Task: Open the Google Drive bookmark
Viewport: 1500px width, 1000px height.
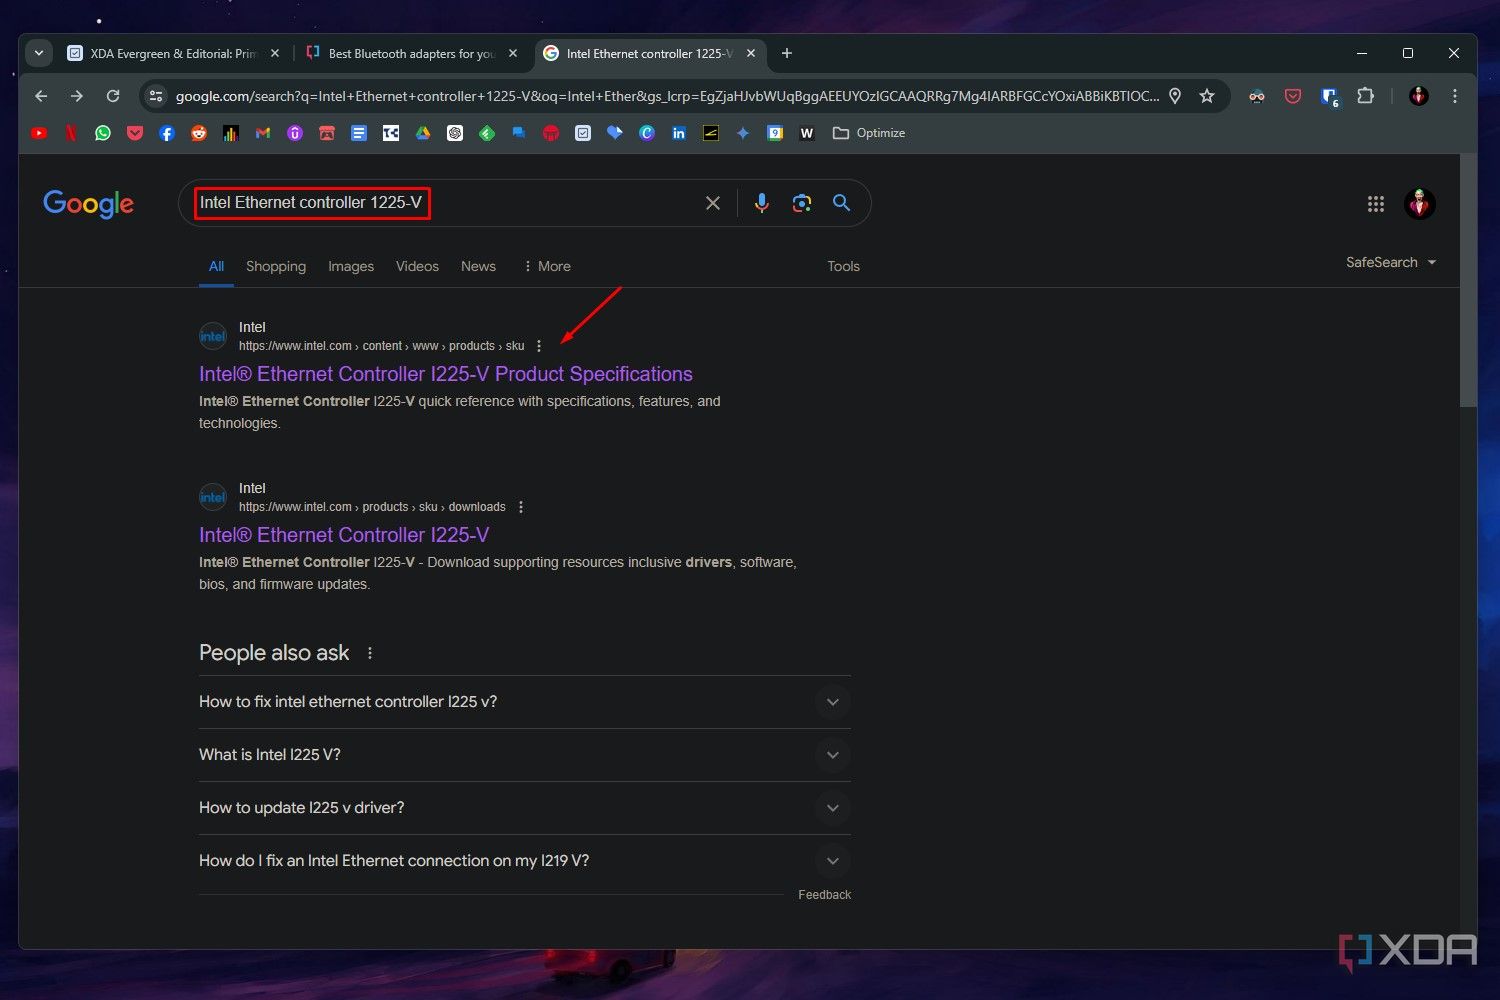Action: point(423,133)
